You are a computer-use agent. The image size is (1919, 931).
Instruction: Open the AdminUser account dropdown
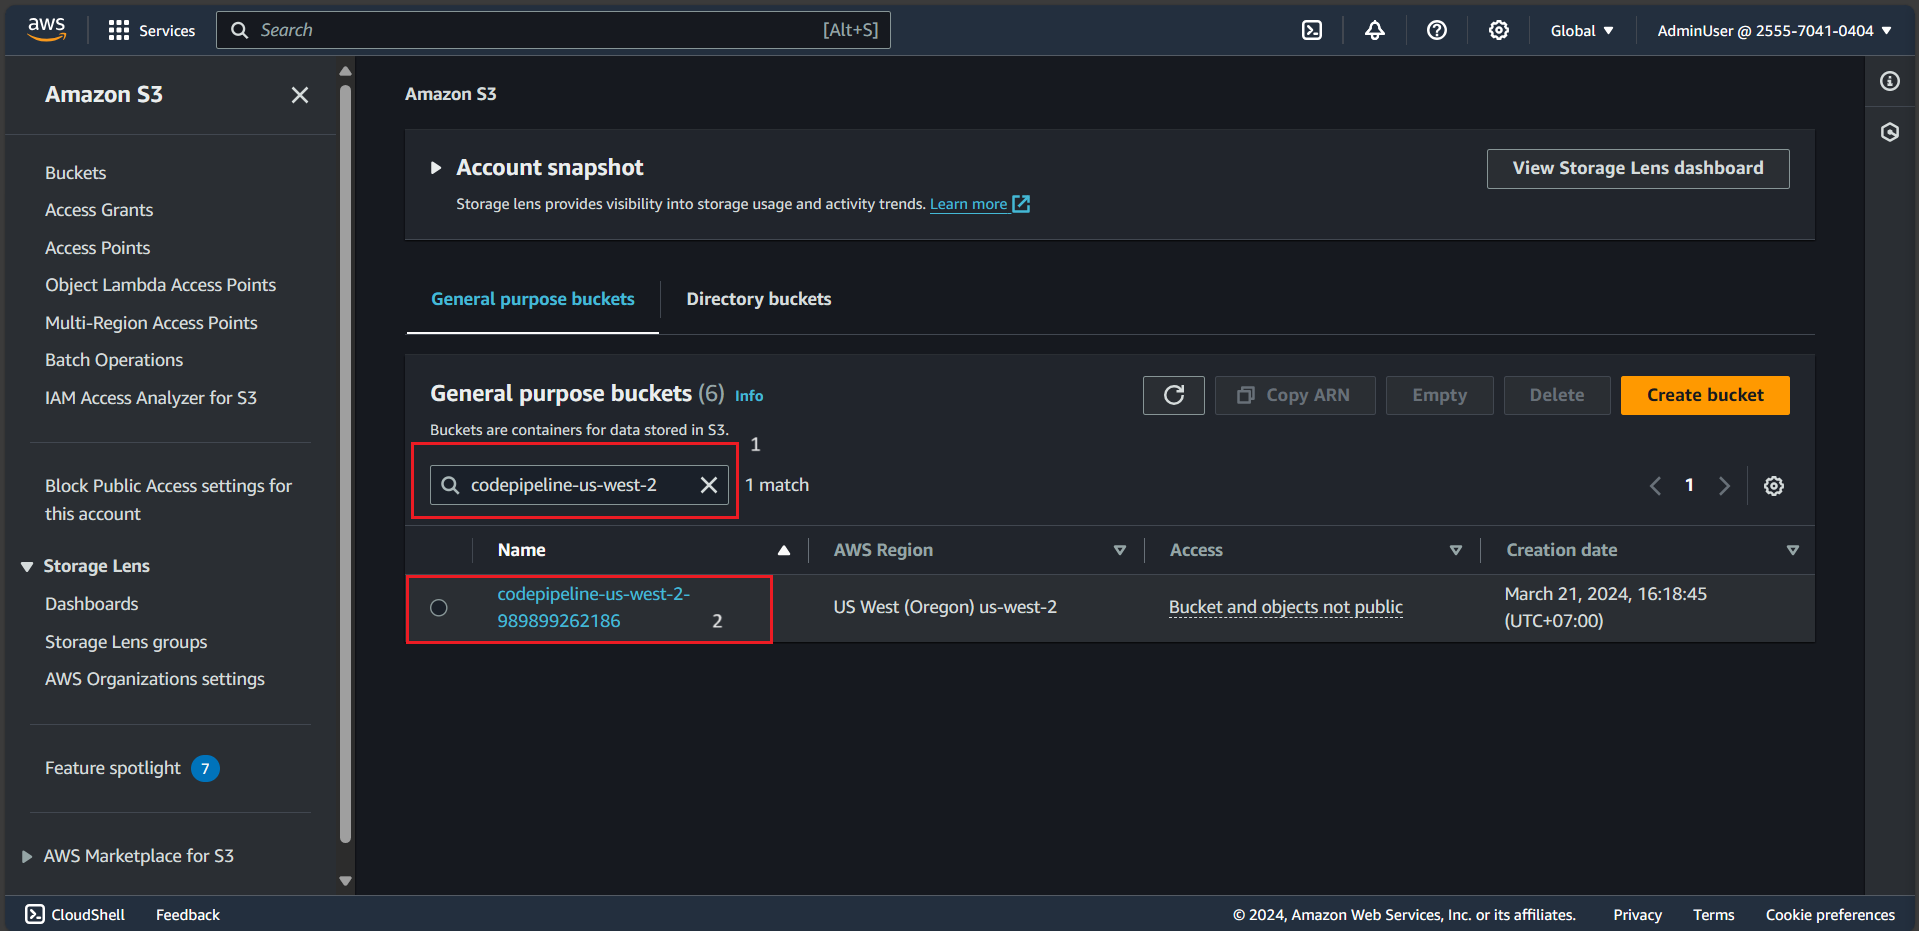coord(1774,30)
